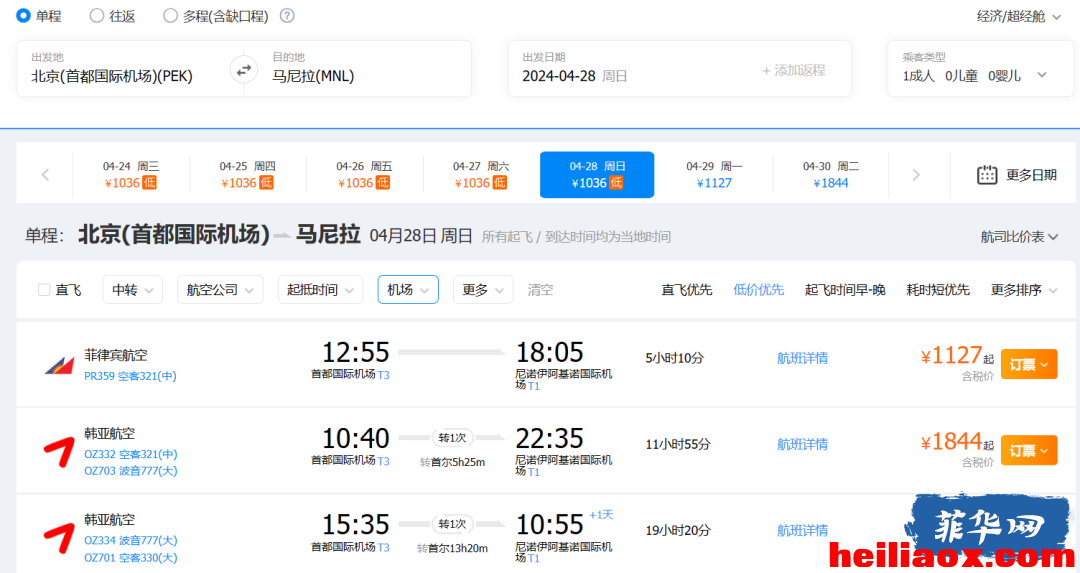Select the 04-25 周四 date tab

[x=247, y=175]
